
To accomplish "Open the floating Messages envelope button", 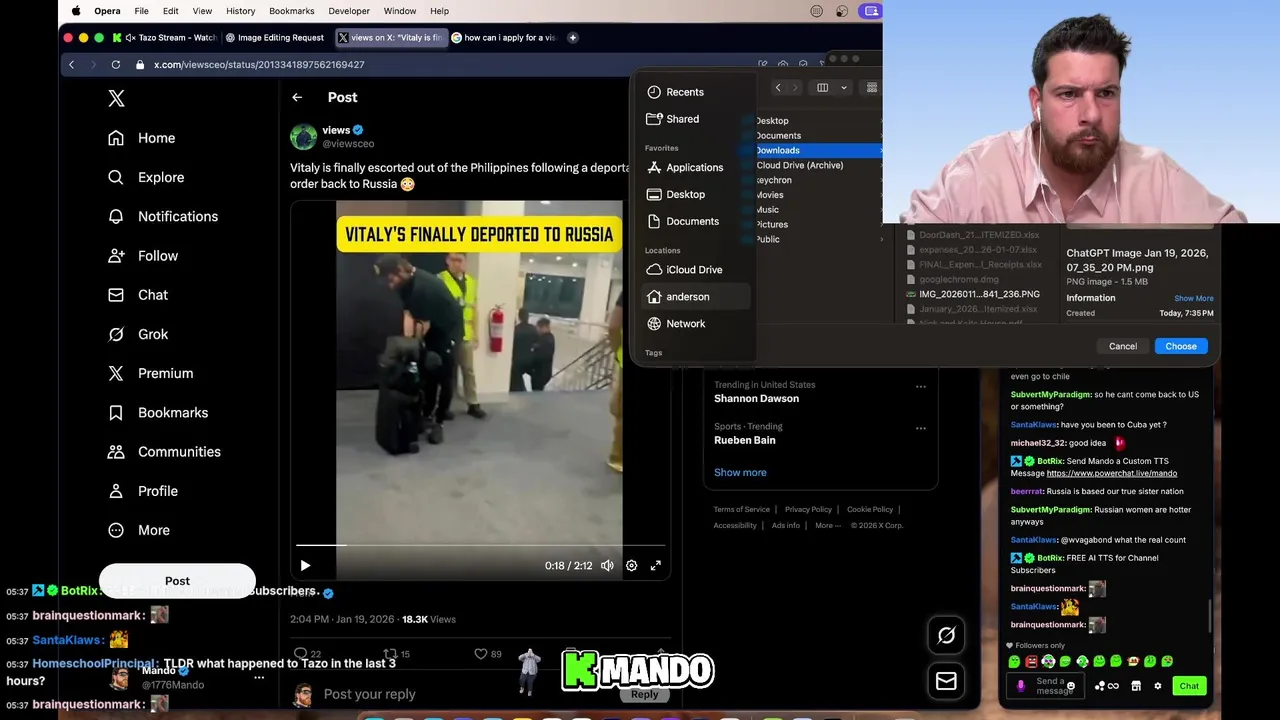I will 946,681.
